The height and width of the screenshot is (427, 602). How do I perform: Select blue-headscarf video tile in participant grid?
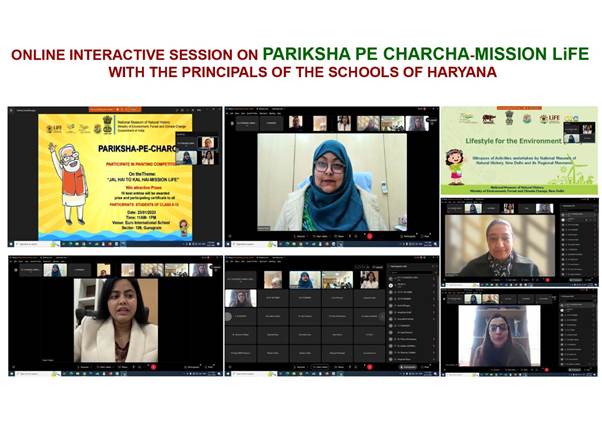tap(305, 280)
